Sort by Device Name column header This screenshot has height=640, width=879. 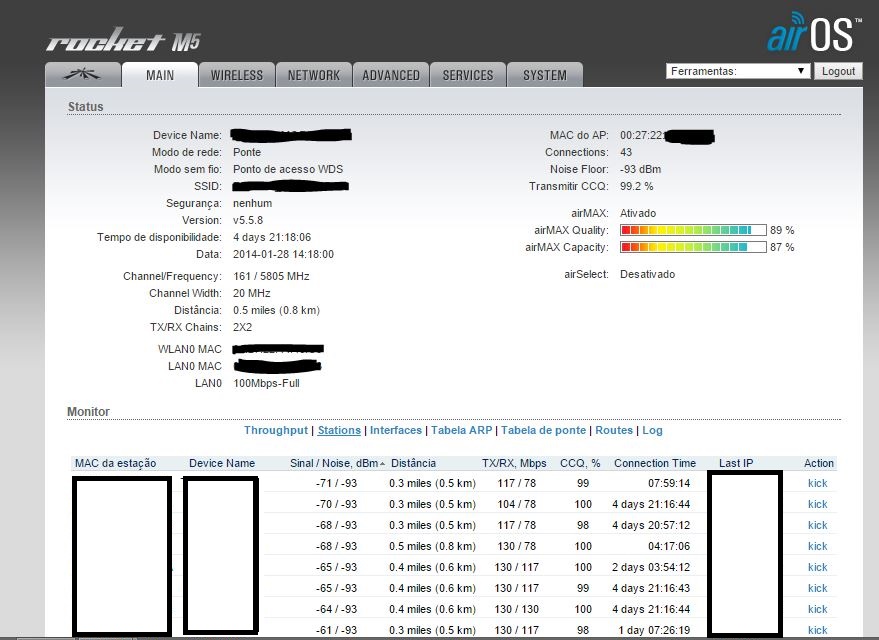click(222, 463)
